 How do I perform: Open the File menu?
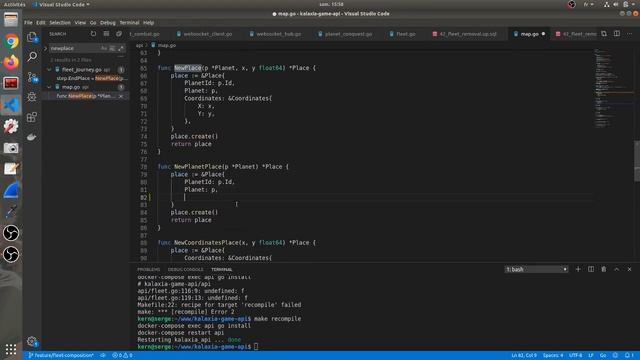tap(28, 23)
